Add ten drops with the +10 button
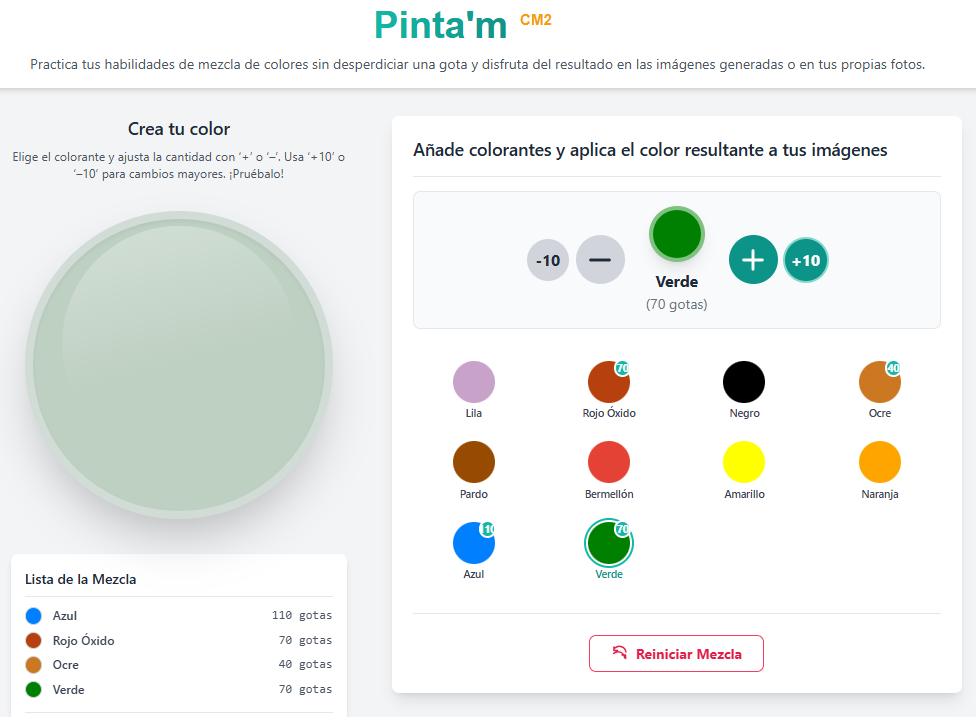976x717 pixels. [806, 261]
